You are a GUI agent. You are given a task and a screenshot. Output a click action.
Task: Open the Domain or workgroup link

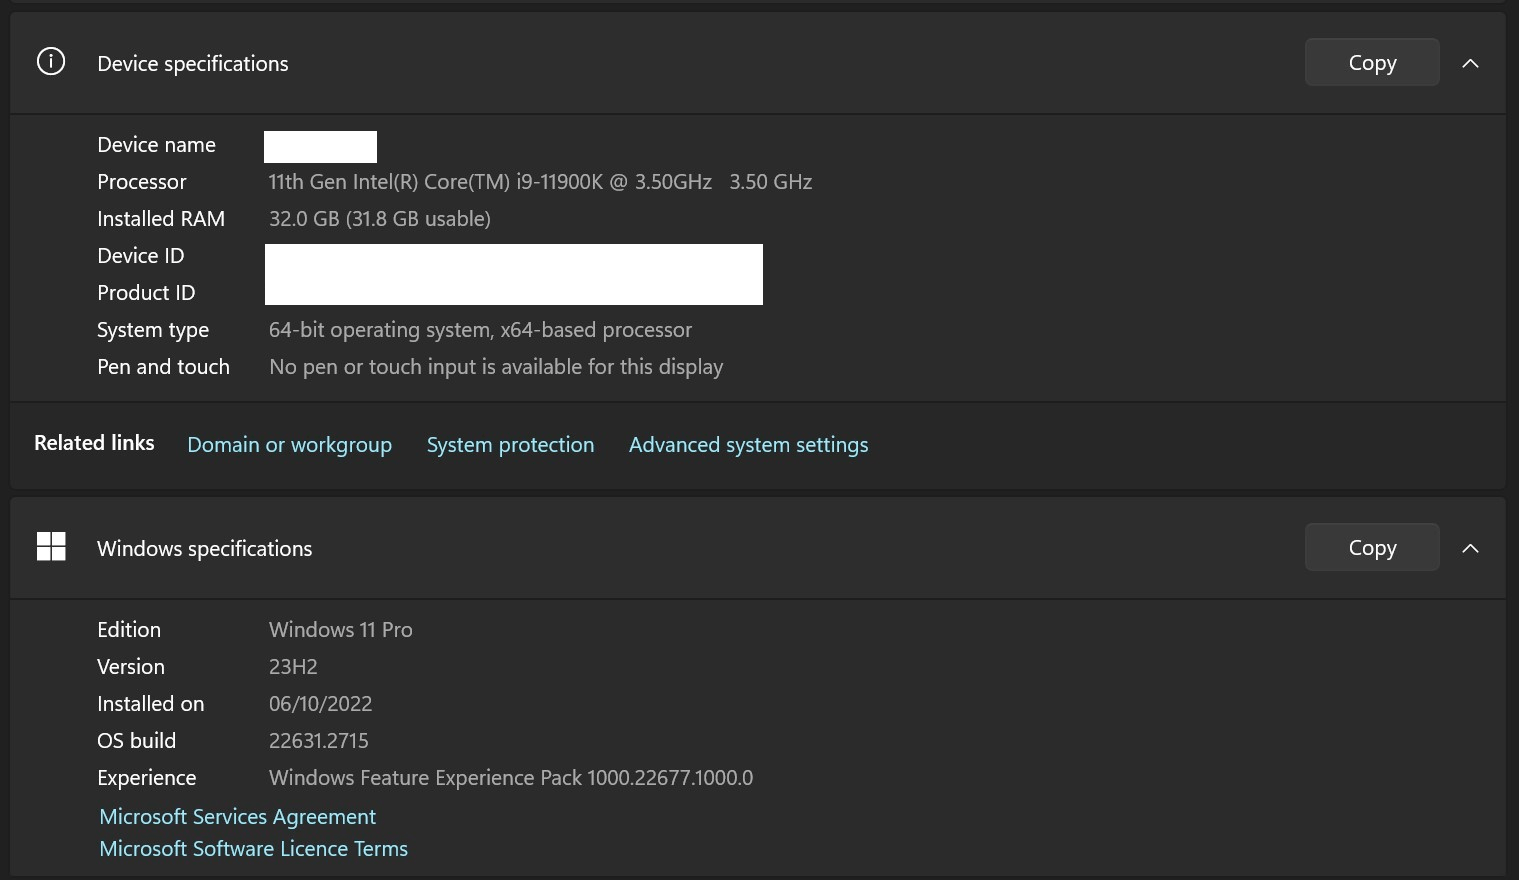tap(289, 445)
